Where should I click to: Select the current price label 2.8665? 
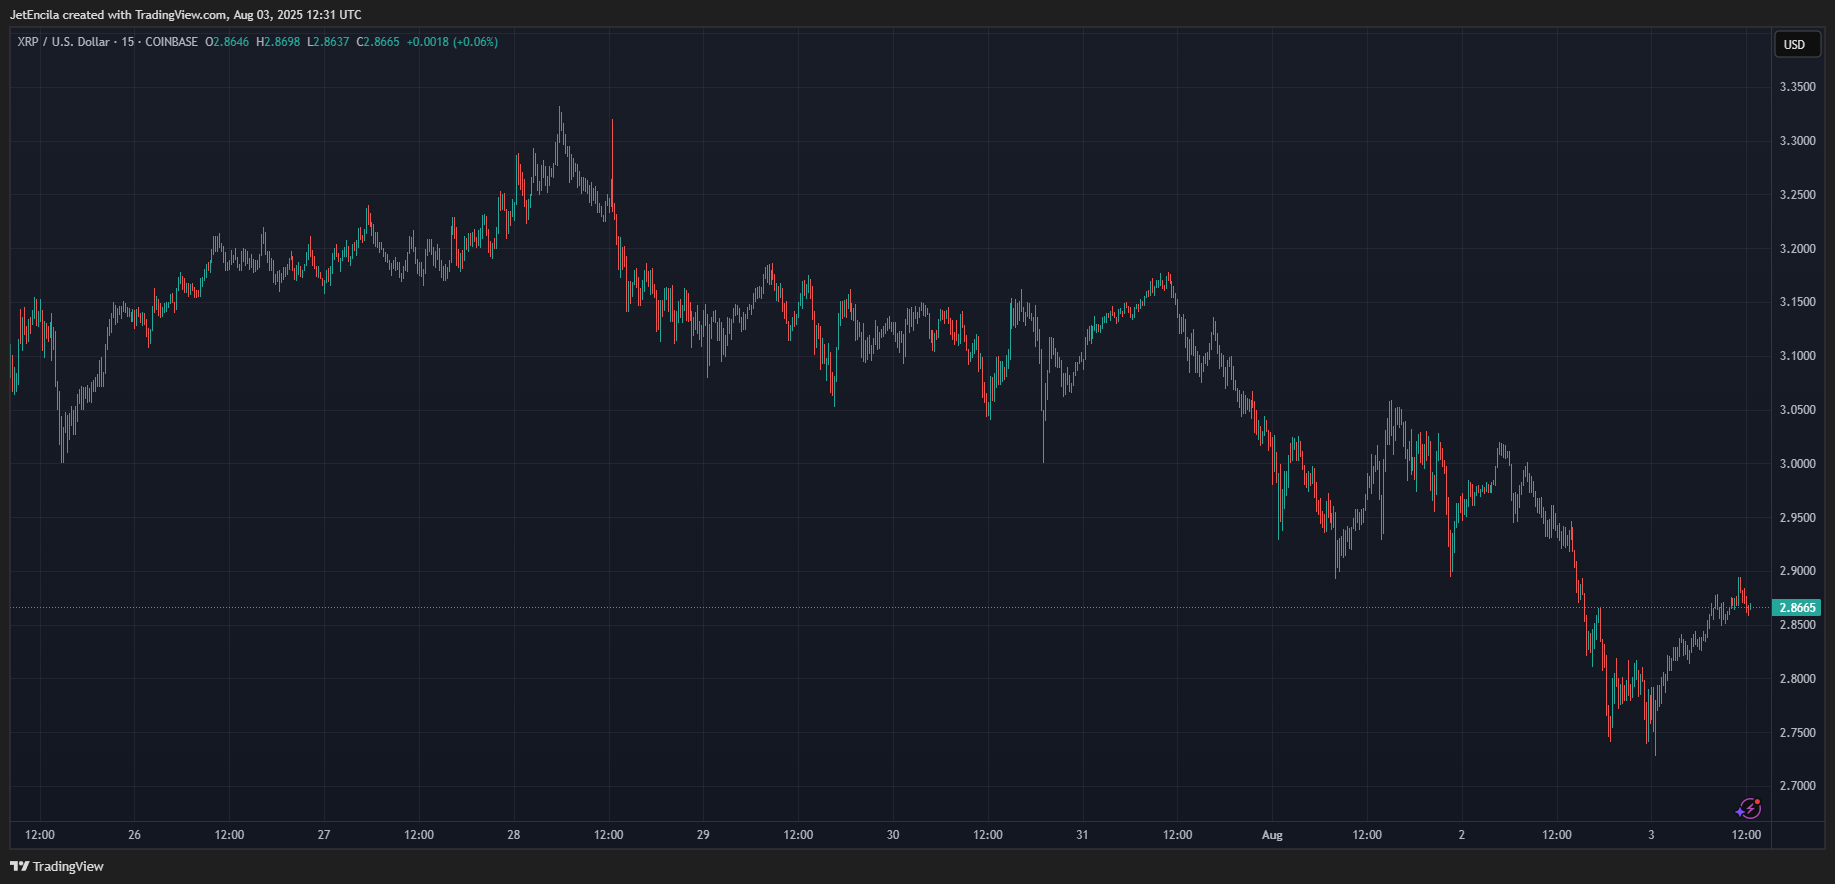[1797, 607]
